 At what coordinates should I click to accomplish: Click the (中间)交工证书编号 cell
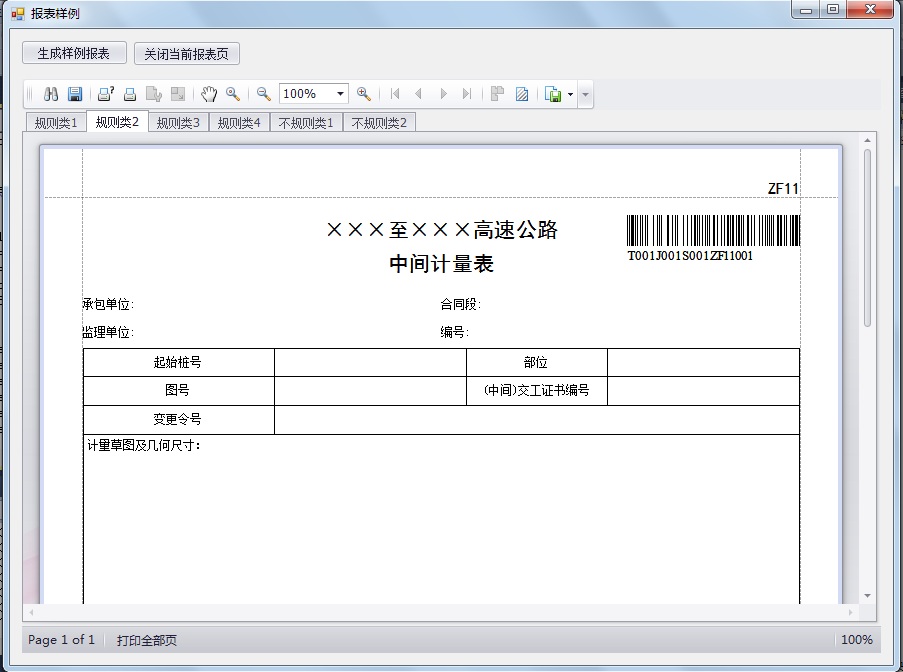tap(536, 390)
